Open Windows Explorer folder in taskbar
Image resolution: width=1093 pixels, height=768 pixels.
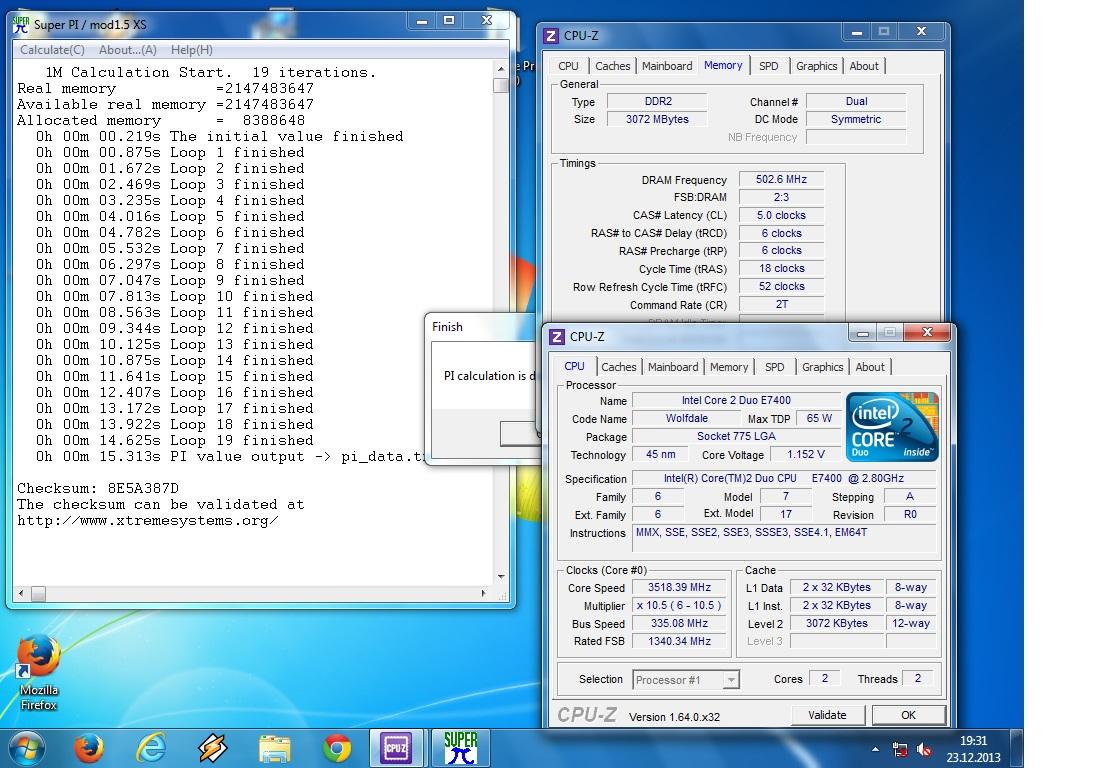click(x=275, y=749)
